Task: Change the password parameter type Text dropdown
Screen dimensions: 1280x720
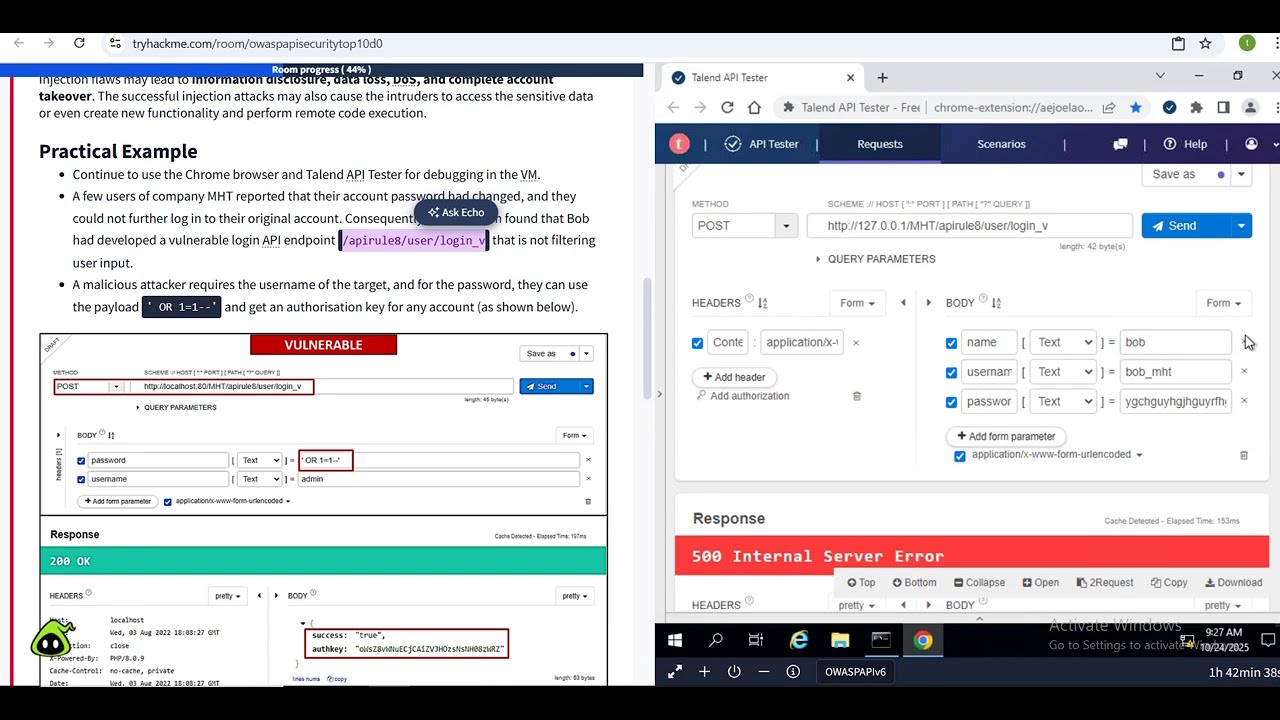Action: (1063, 401)
